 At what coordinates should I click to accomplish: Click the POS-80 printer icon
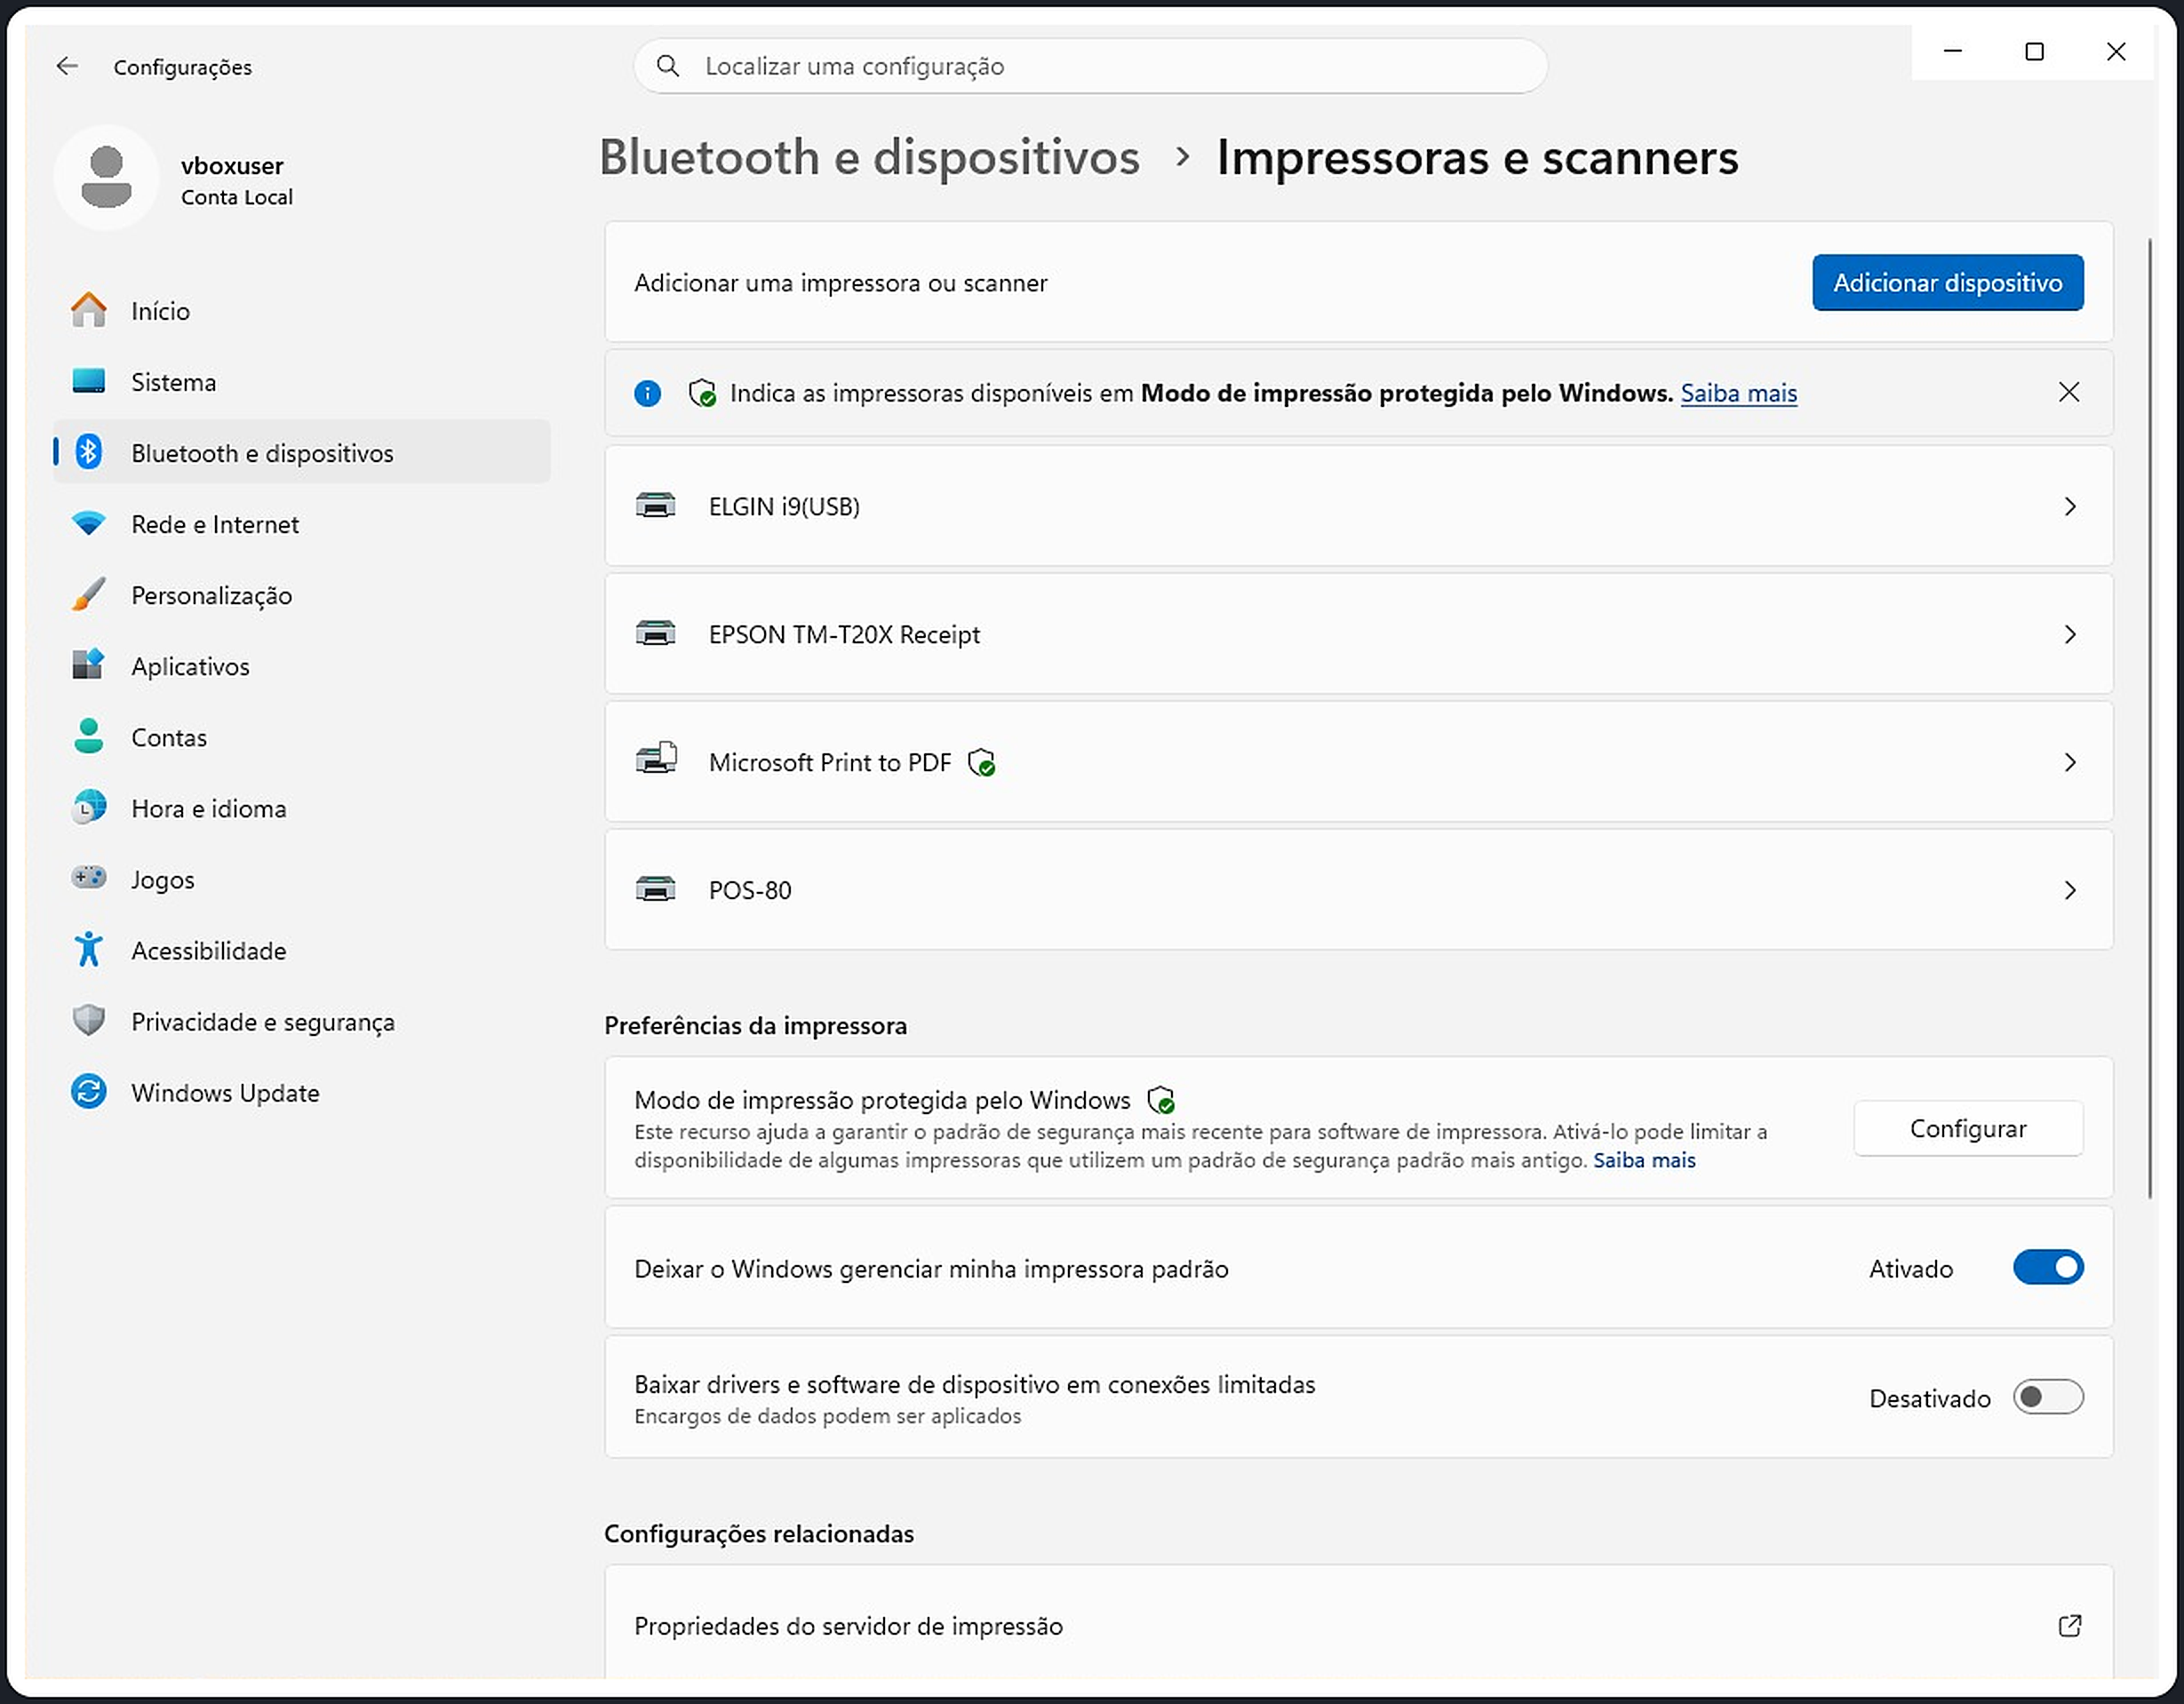[x=656, y=890]
